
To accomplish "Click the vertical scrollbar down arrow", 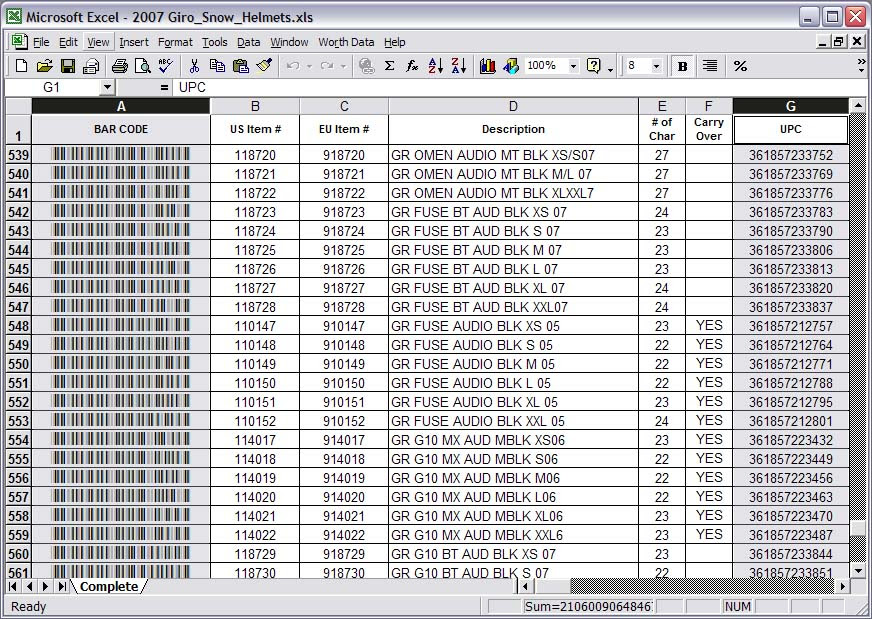I will click(x=858, y=571).
